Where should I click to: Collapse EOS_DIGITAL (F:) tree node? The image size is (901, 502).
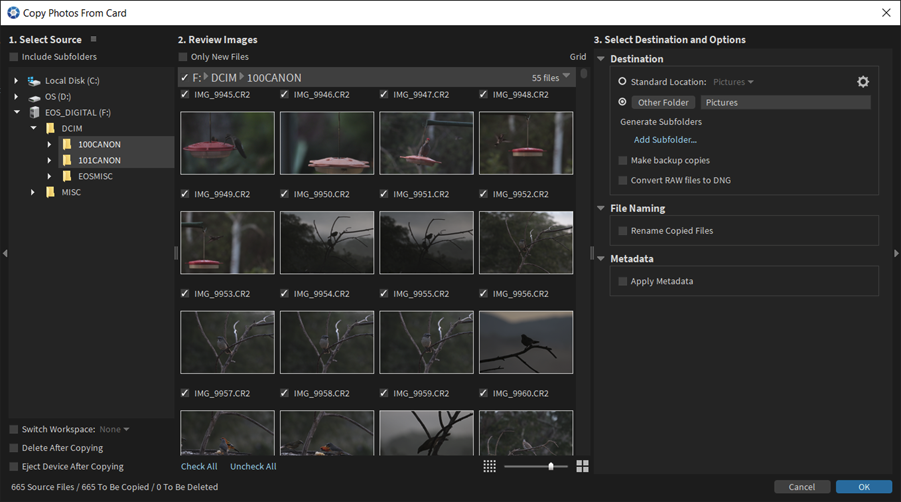(17, 112)
